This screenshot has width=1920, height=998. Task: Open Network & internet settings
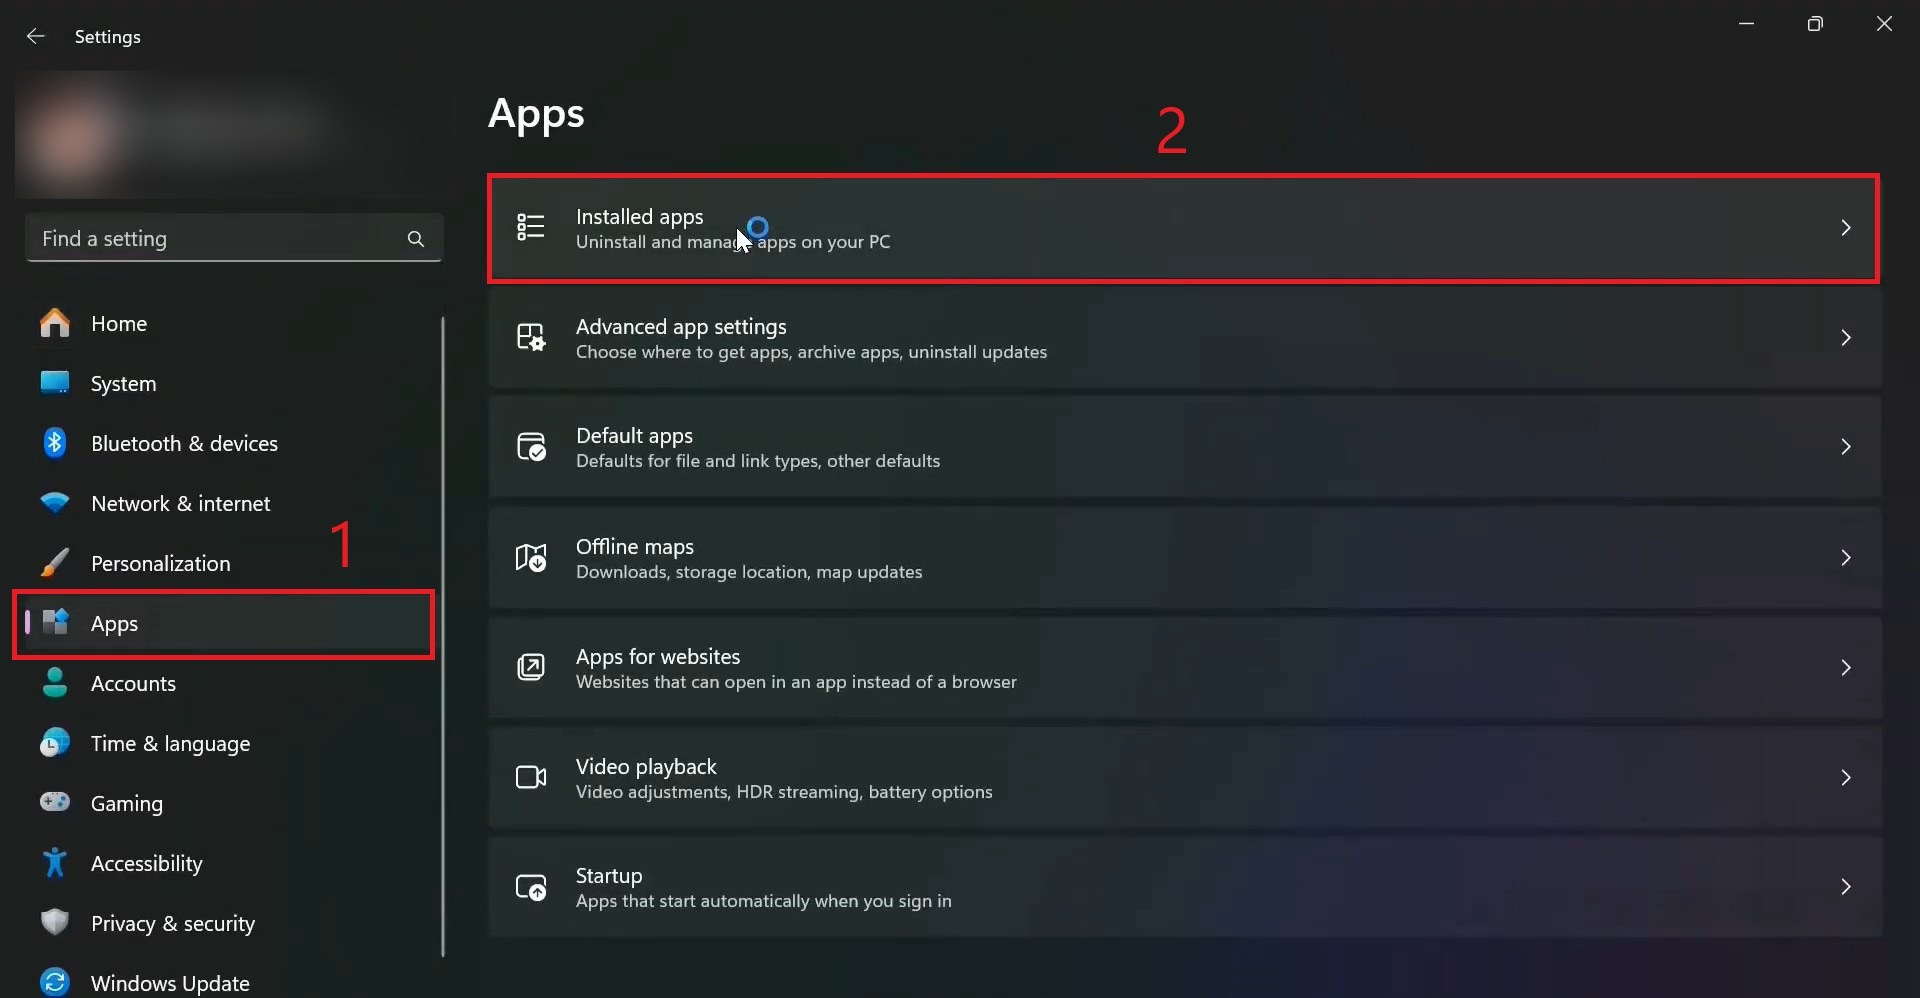tap(182, 503)
